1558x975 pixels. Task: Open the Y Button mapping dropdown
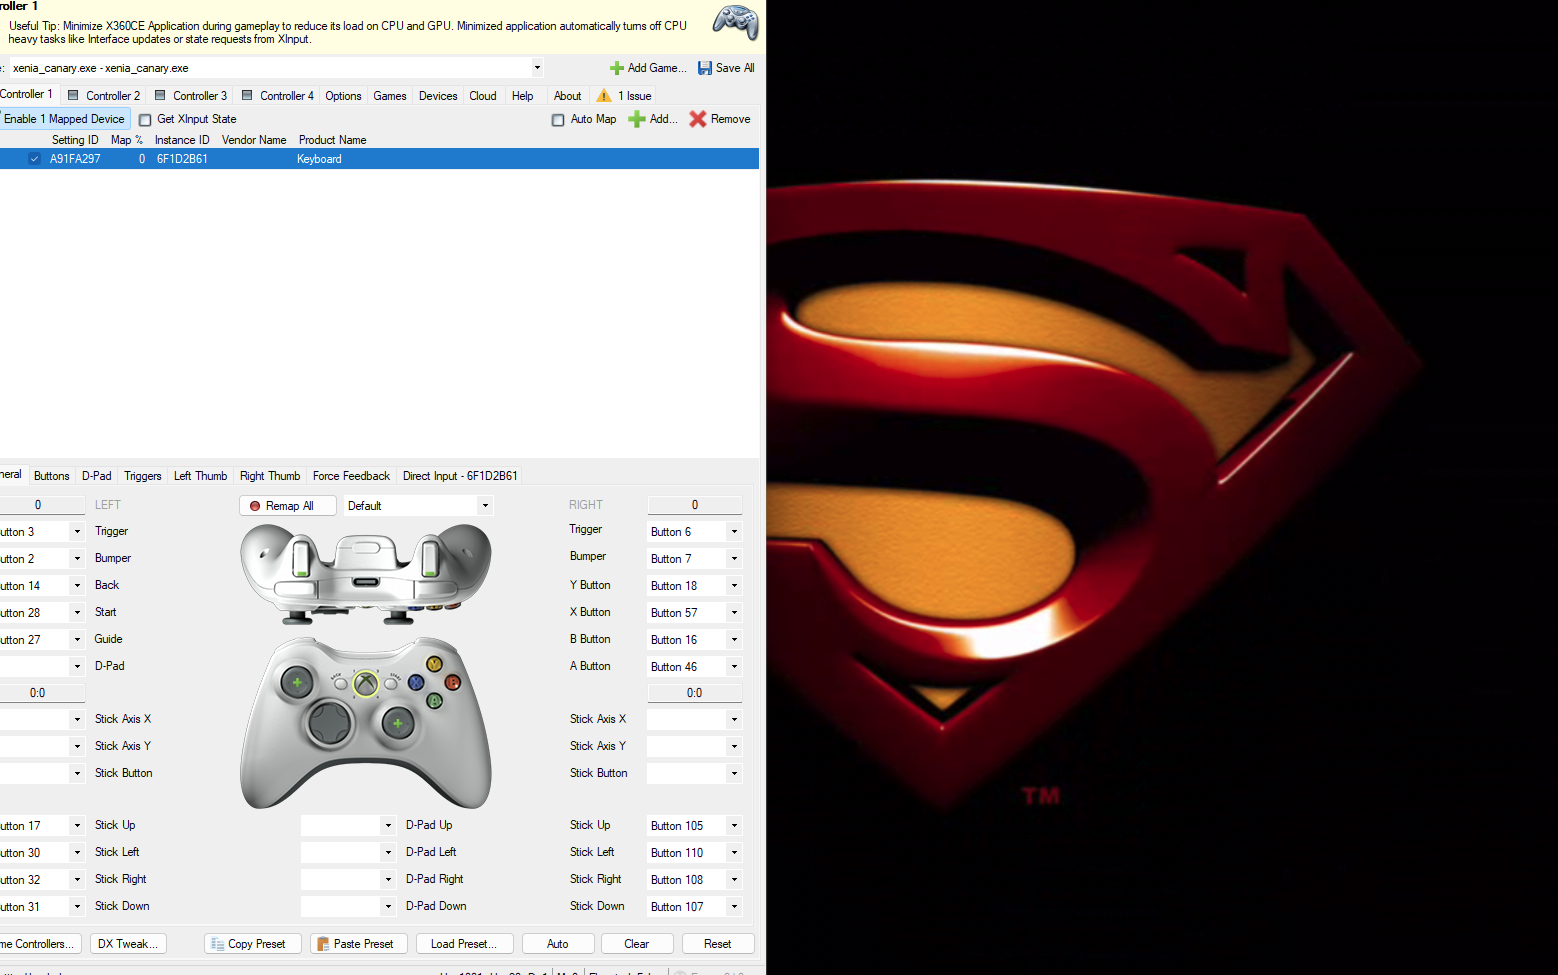[734, 586]
